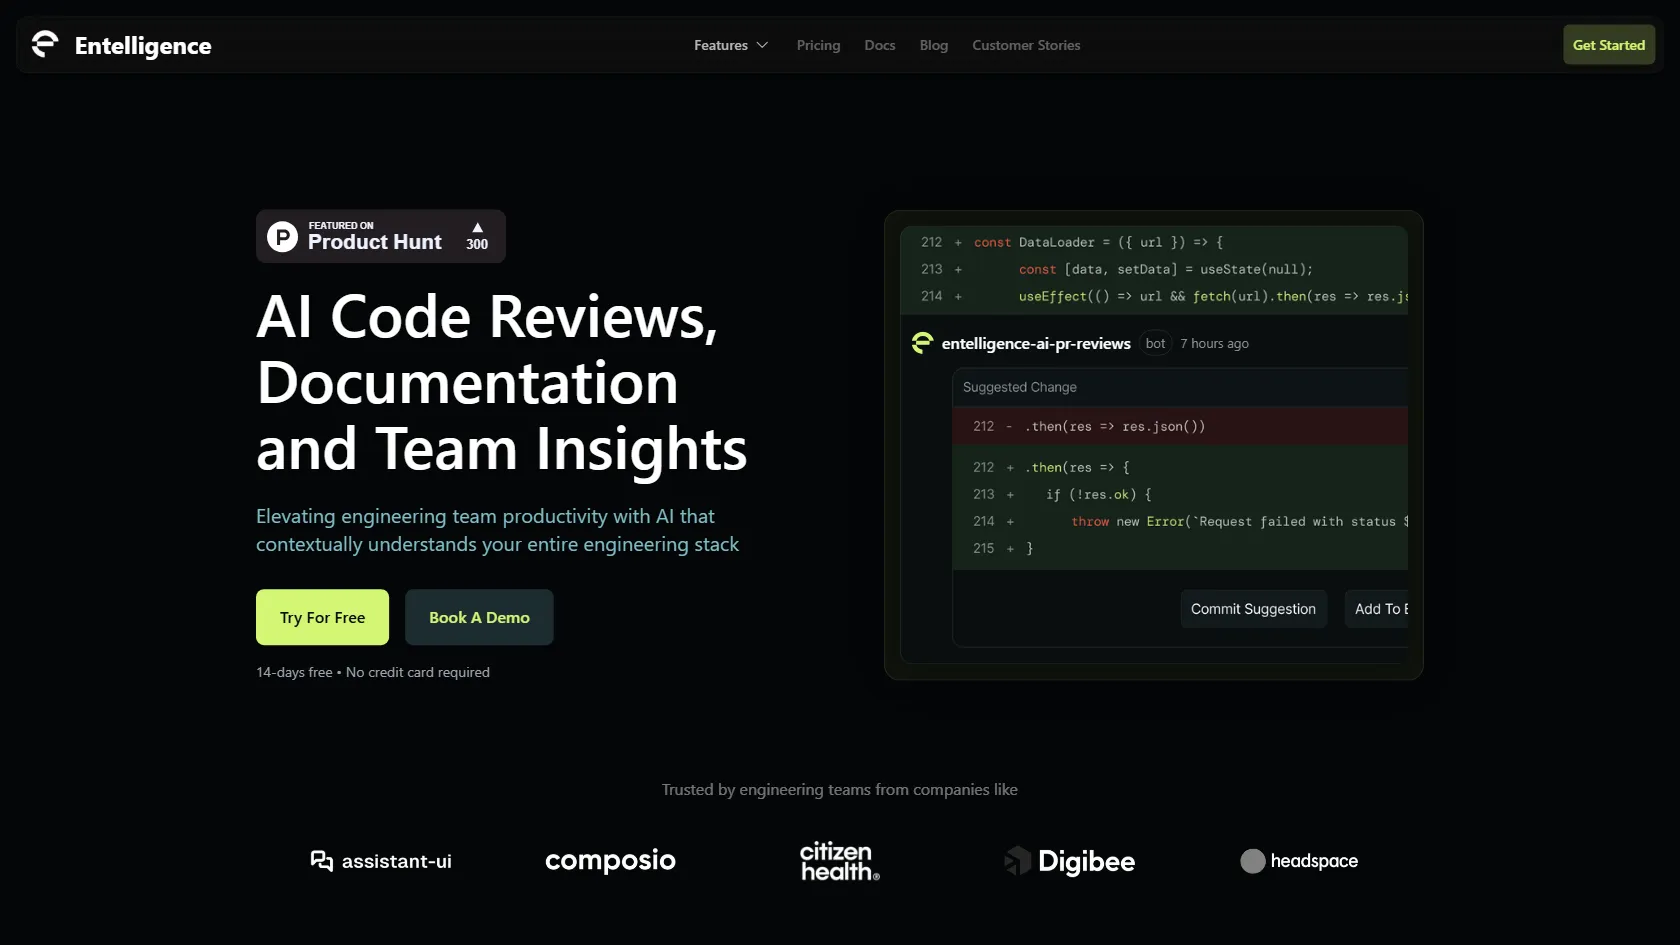
Task: Navigate to Customer Stories
Action: 1026,45
